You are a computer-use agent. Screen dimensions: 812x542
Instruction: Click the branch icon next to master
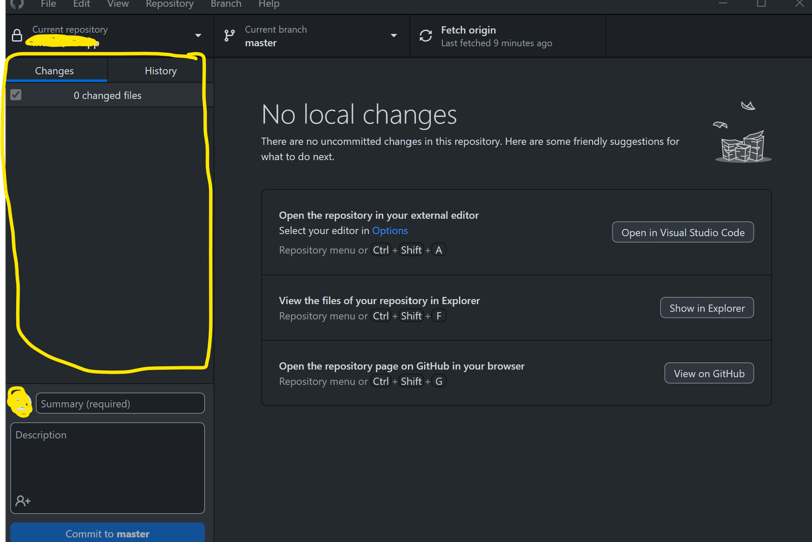click(229, 36)
